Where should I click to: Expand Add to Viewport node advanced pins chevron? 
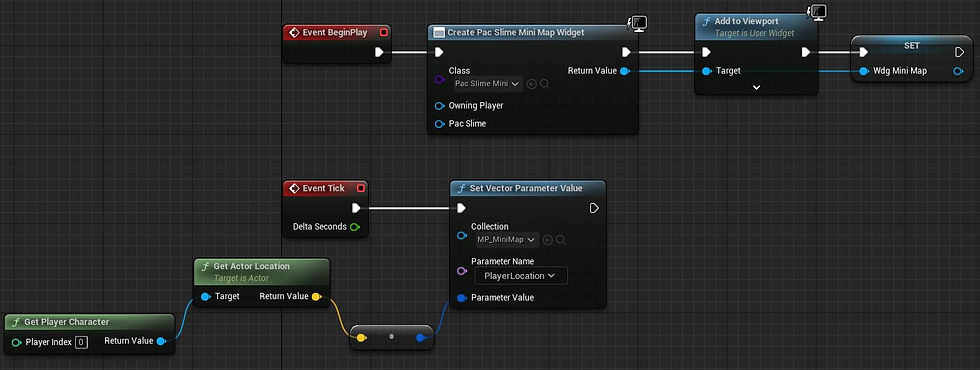(756, 87)
